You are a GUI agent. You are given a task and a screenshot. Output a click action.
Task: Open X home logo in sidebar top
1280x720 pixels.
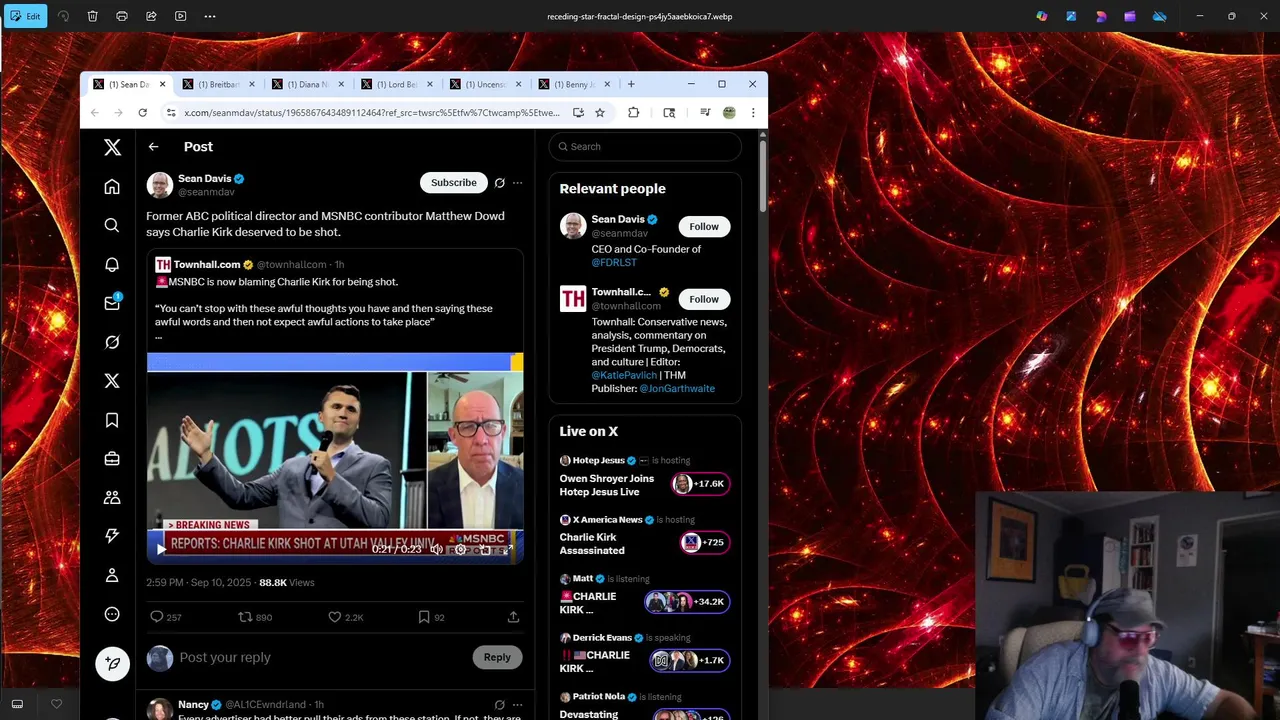click(x=112, y=147)
